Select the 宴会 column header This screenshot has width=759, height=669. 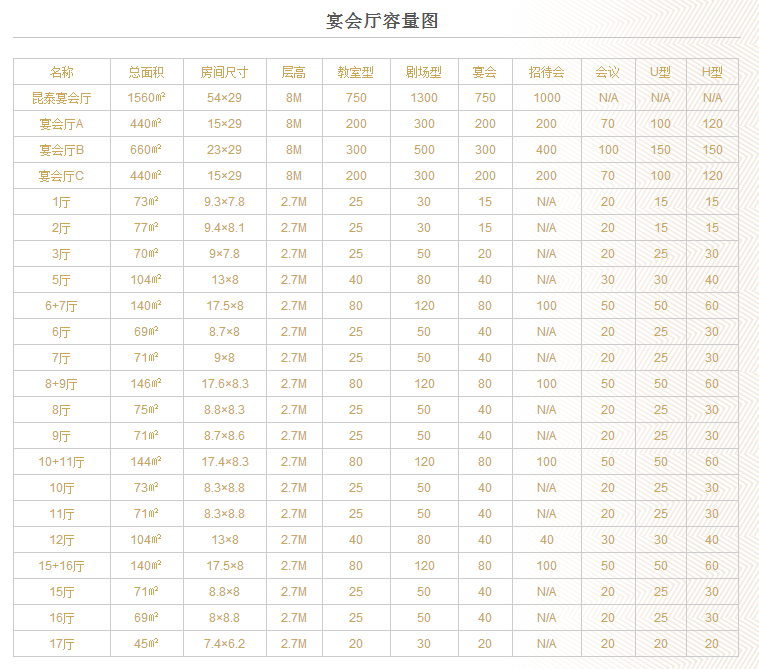coord(485,72)
